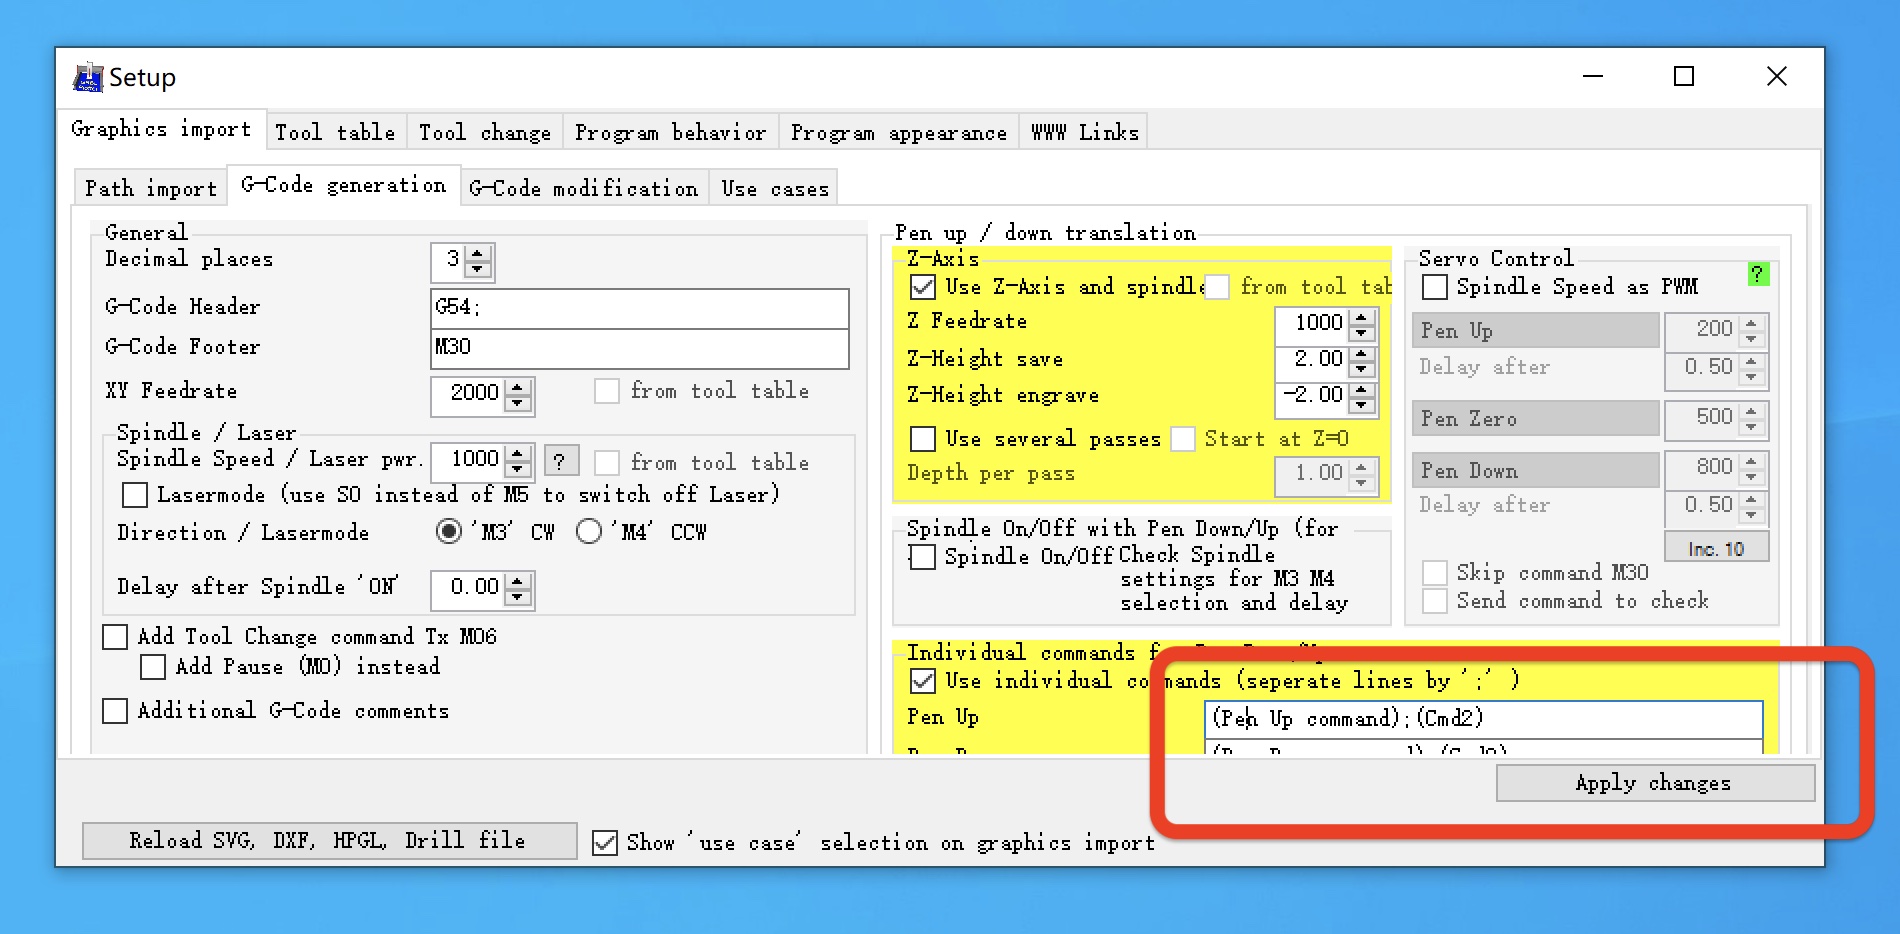Click Reload SVG, DXF, HPGL, Drill file
Screen dimensions: 1900x934
click(328, 840)
